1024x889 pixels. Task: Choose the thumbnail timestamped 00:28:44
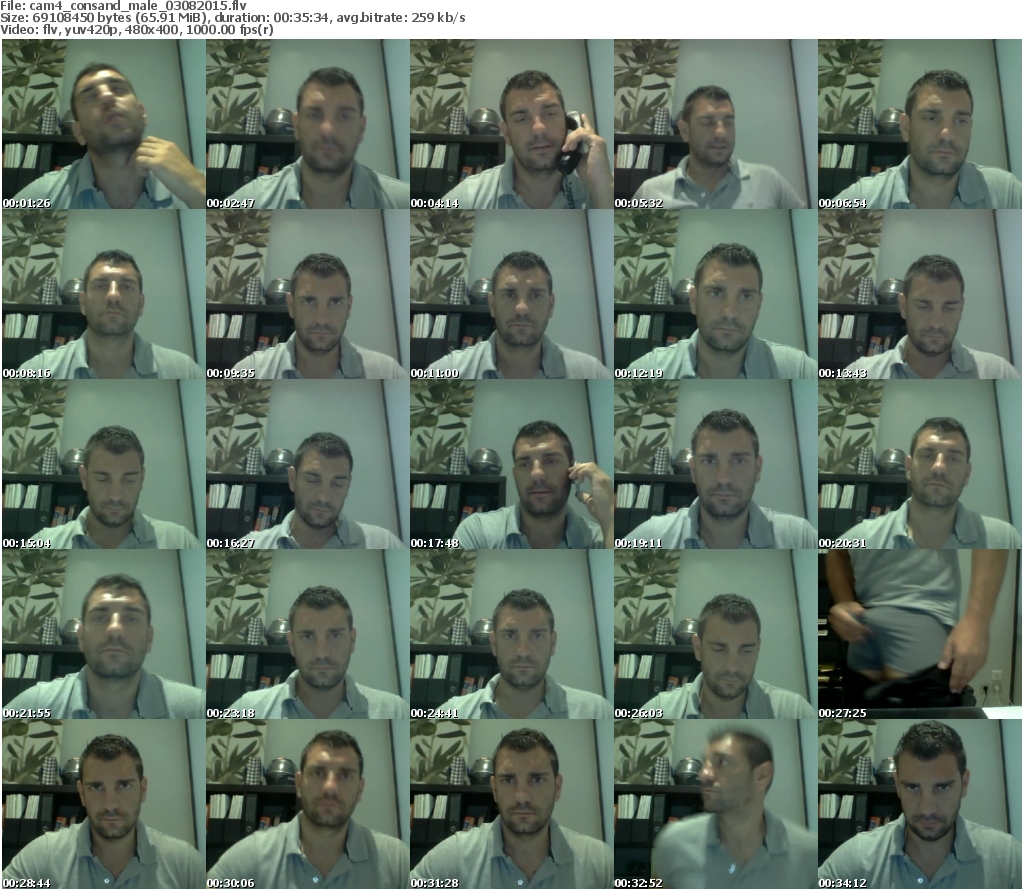(104, 804)
